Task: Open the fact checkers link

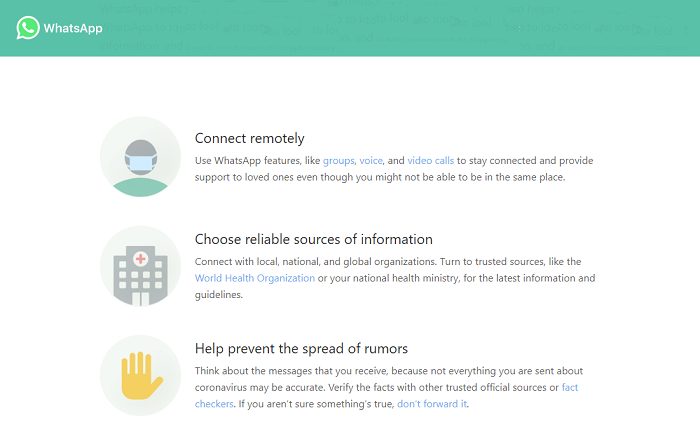Action: 570,388
